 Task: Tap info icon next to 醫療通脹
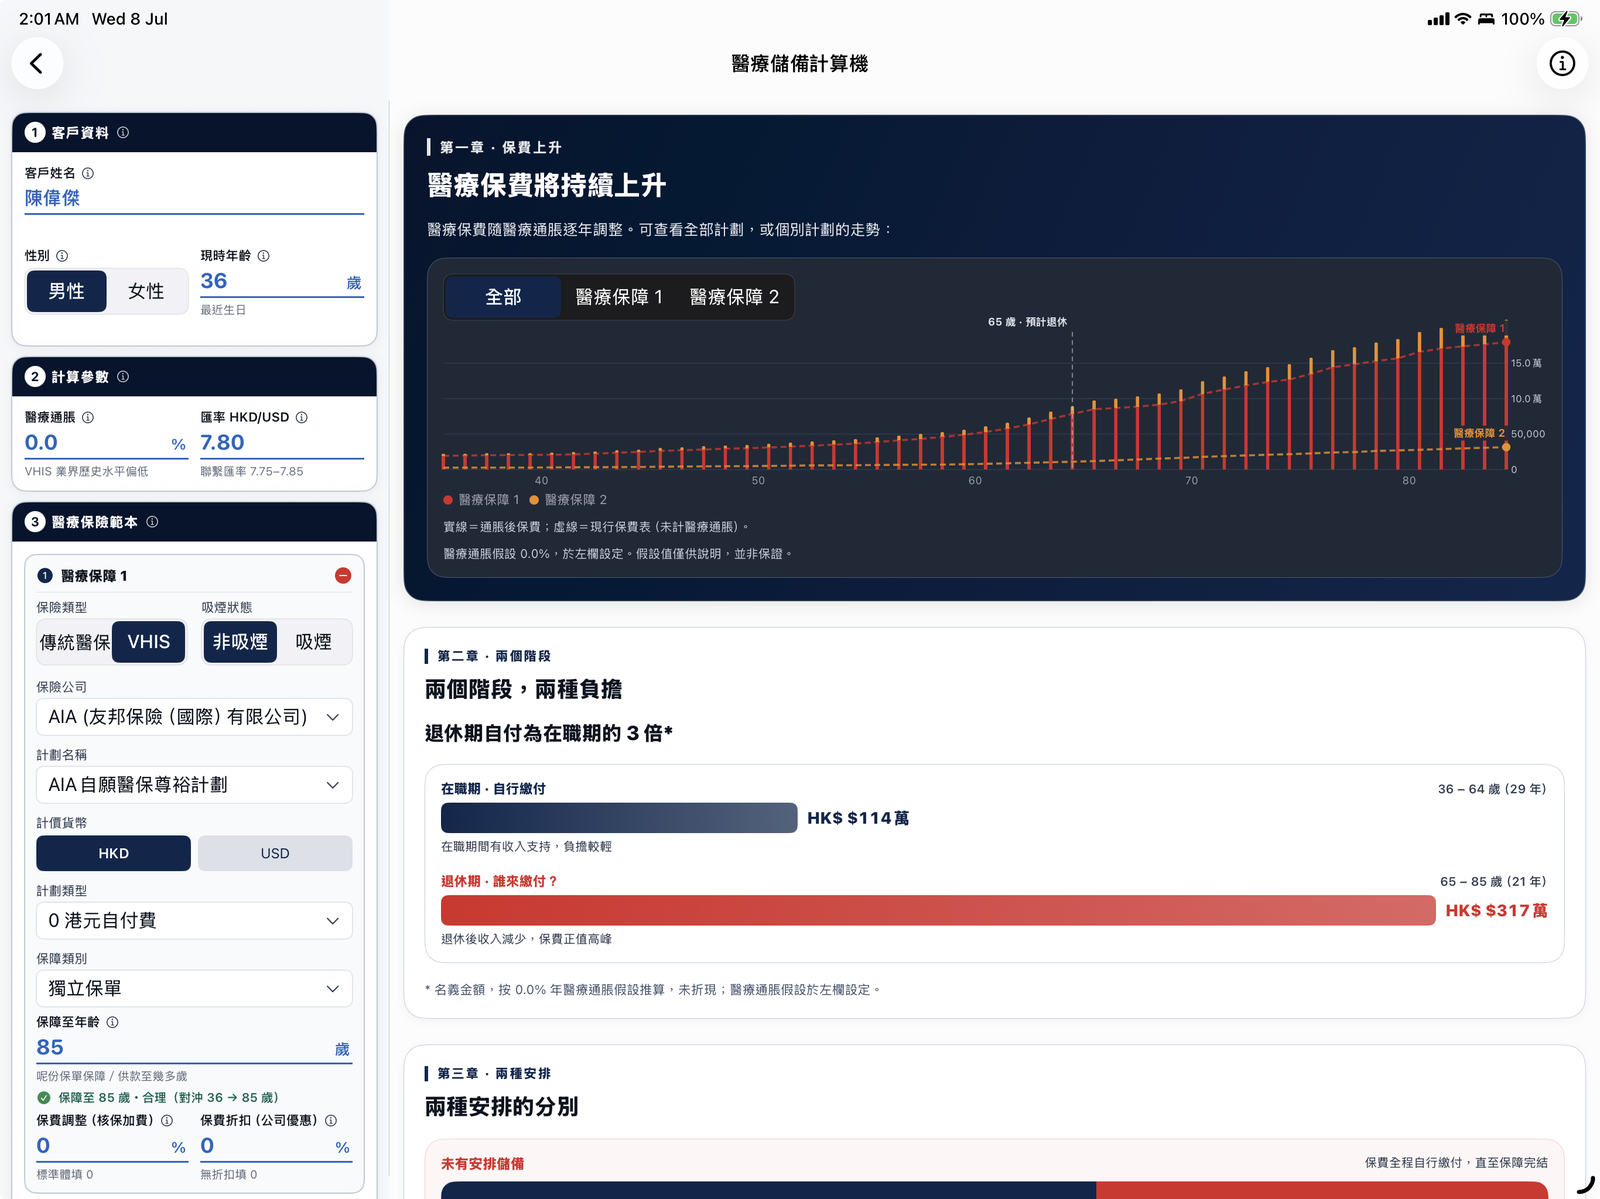tap(88, 417)
